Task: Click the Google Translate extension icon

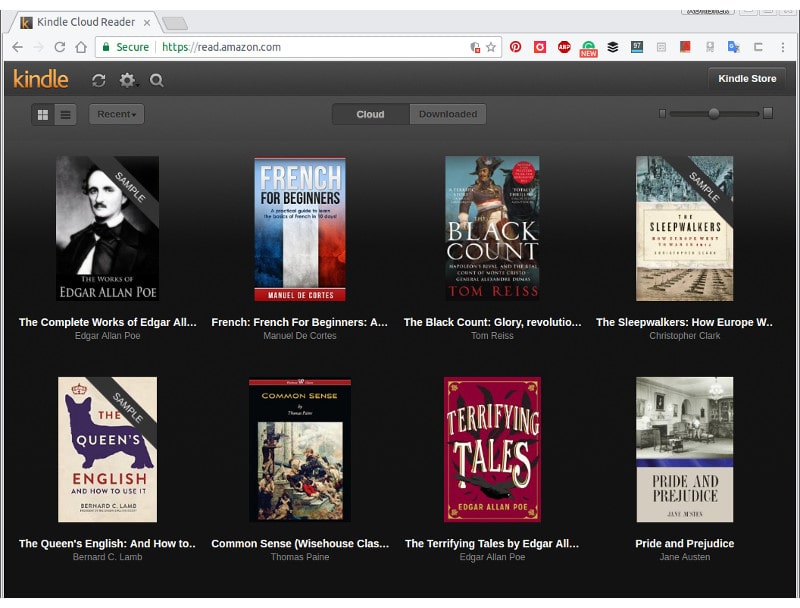Action: click(733, 47)
